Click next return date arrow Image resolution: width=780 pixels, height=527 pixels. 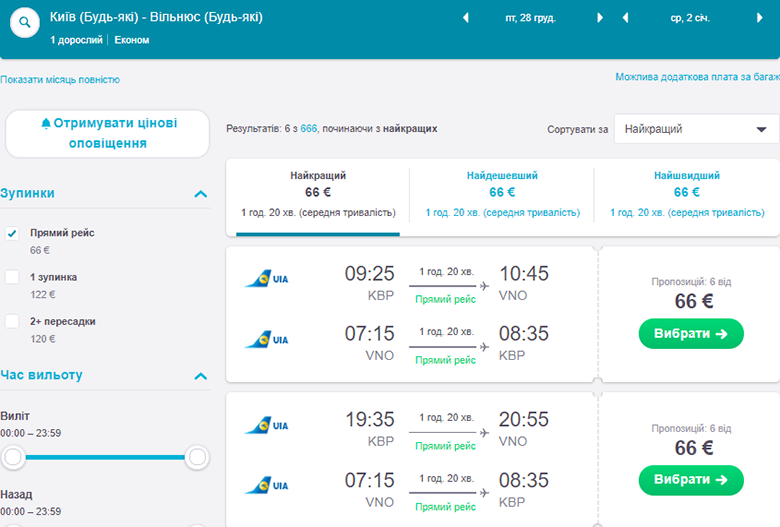[762, 18]
